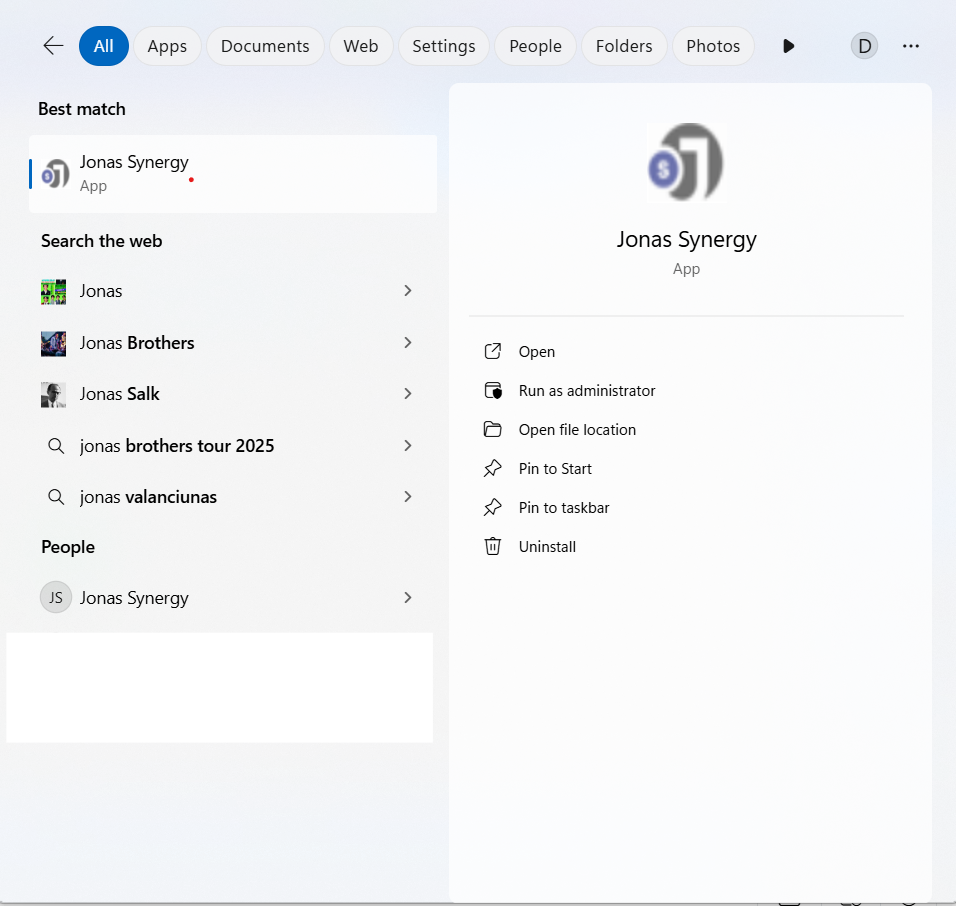Click the back arrow icon

pyautogui.click(x=53, y=46)
